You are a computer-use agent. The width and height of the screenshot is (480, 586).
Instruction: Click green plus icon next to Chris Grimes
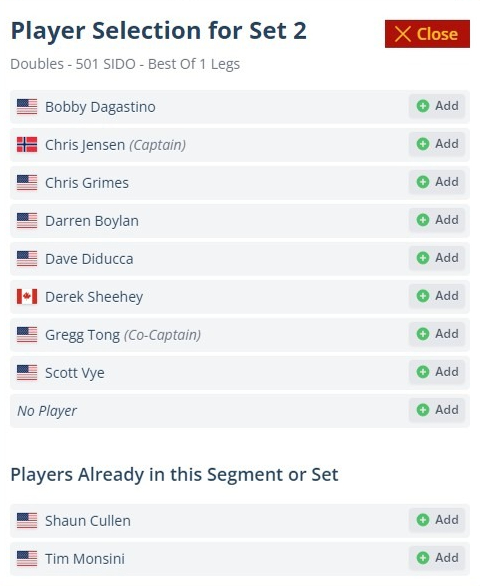423,182
